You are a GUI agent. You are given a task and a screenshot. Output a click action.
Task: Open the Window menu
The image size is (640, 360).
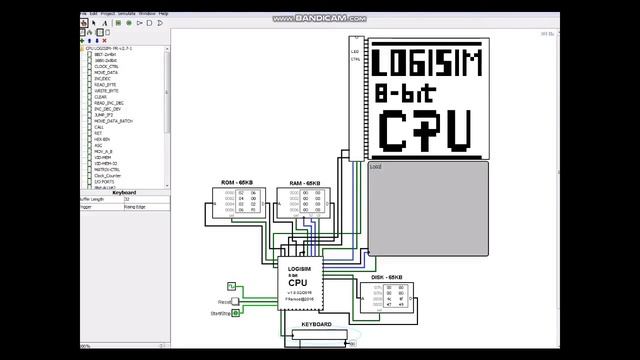coord(147,14)
